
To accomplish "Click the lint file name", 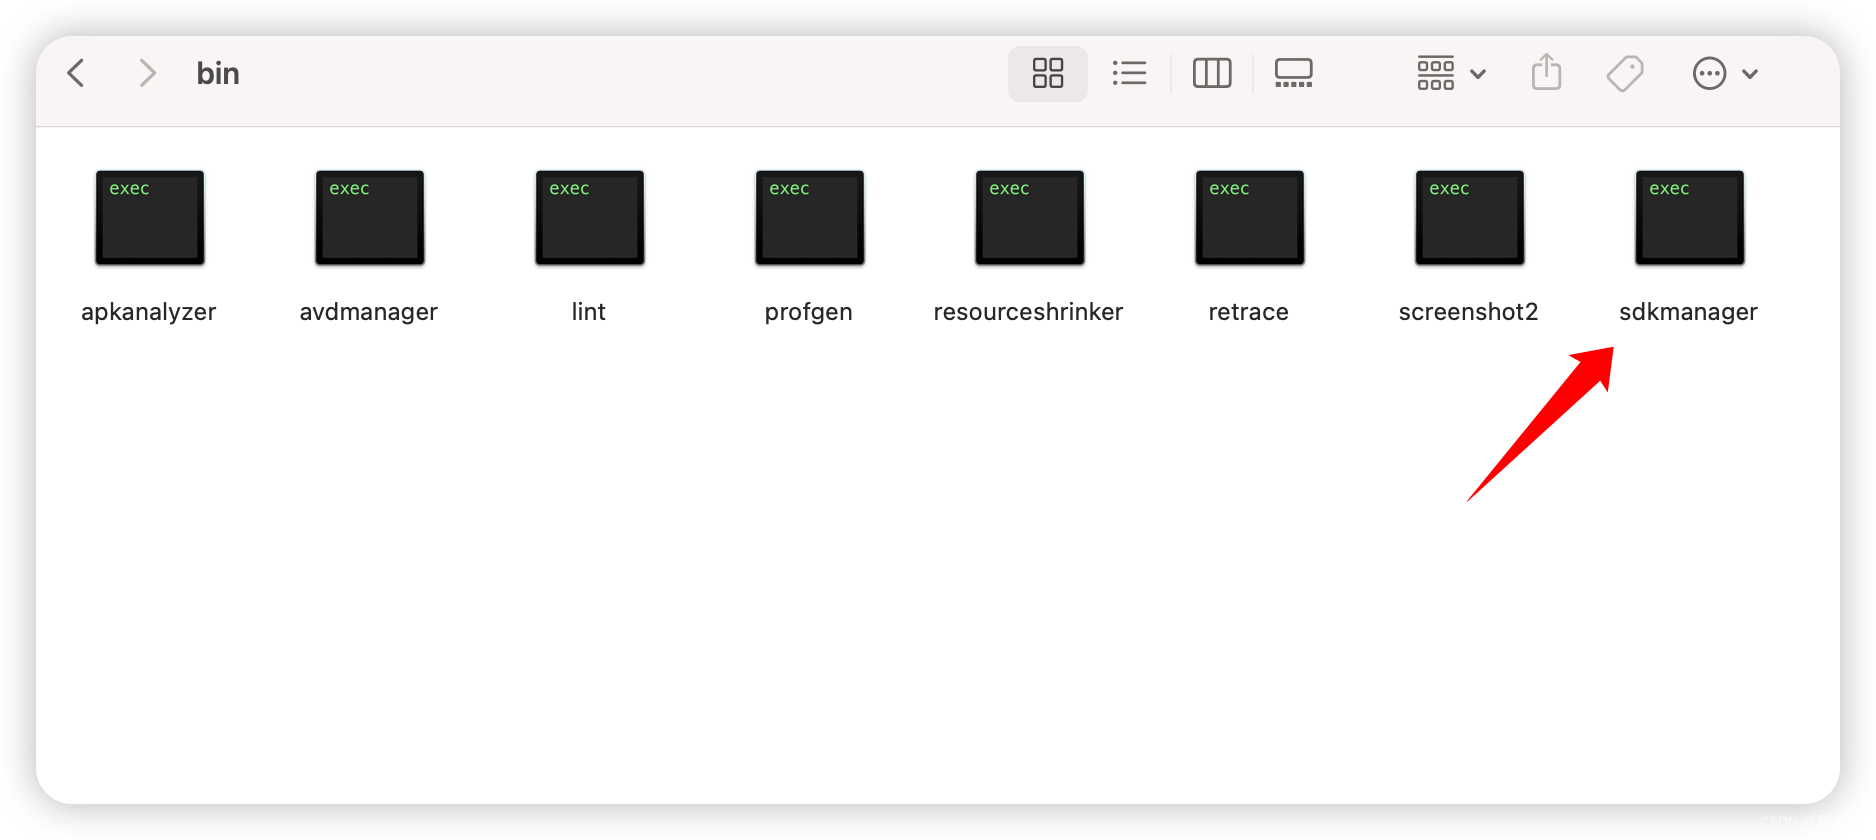I will click(x=589, y=312).
